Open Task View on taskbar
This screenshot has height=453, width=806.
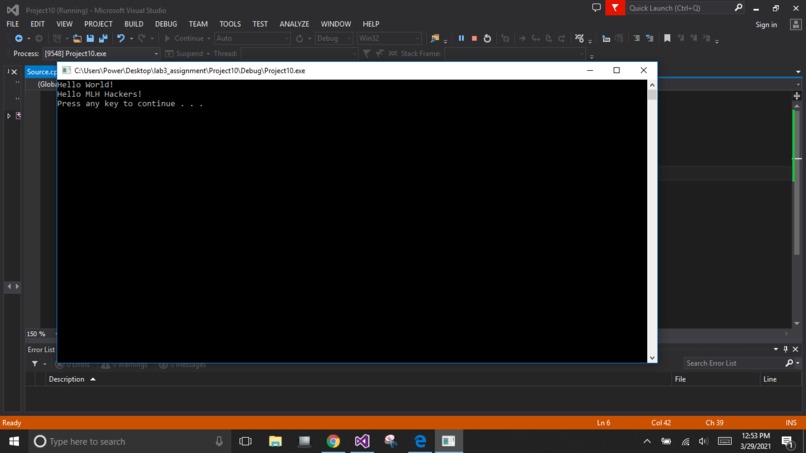[x=245, y=441]
